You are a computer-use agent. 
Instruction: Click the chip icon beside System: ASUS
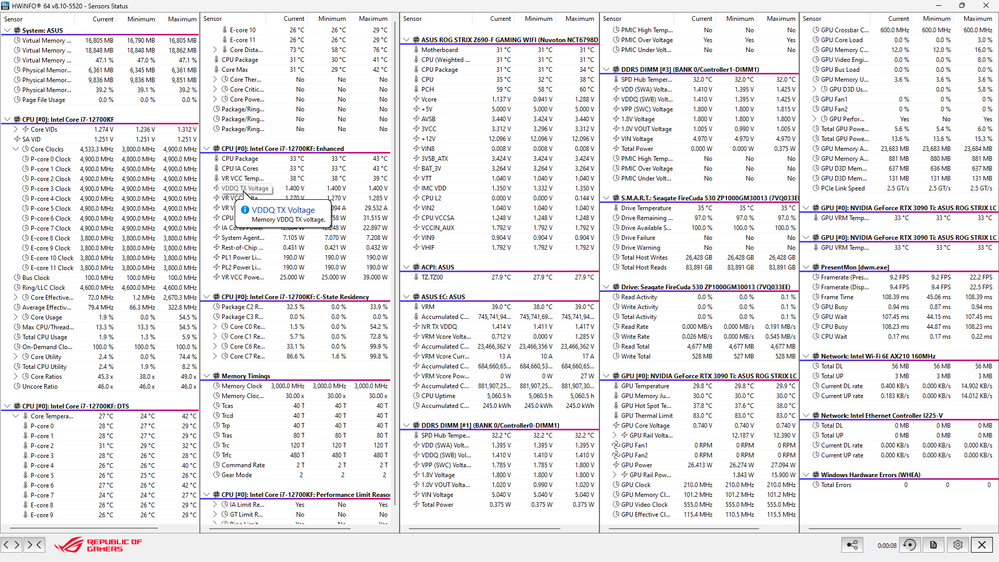click(17, 30)
